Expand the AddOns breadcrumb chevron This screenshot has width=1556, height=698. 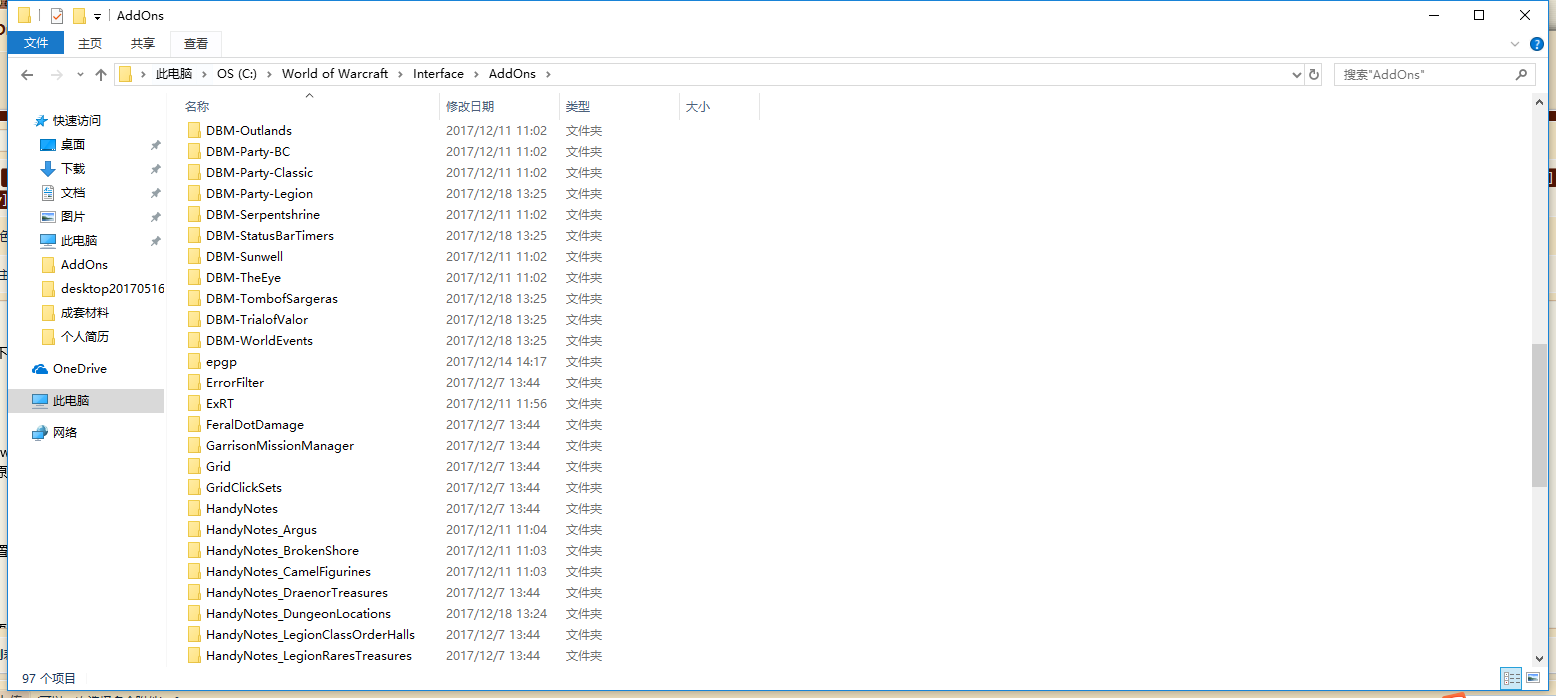tap(548, 74)
